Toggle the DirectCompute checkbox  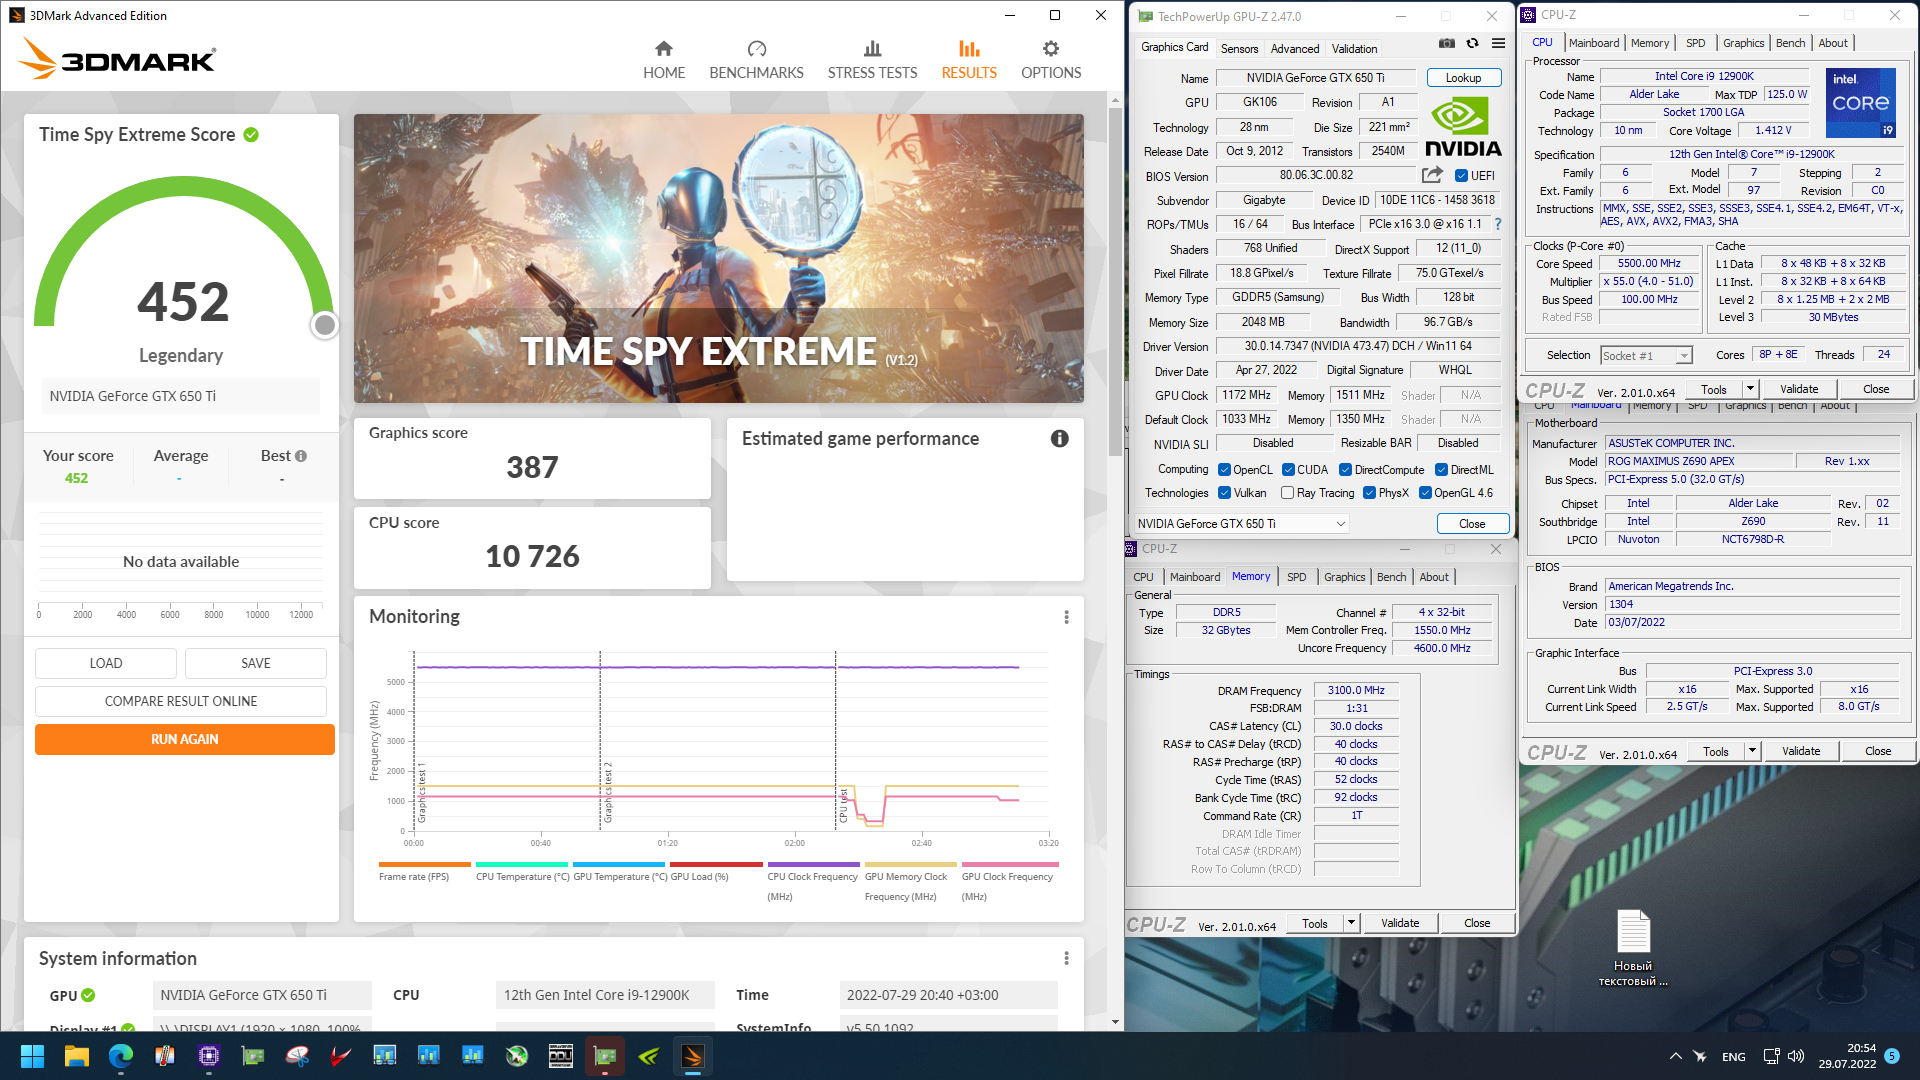coord(1346,470)
